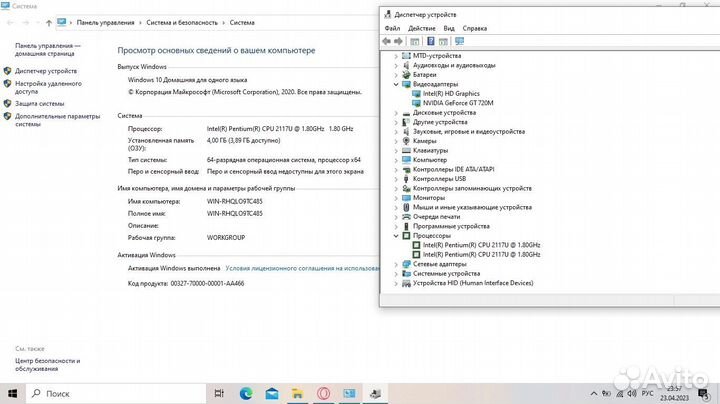Select Системные устройства row

point(446,274)
